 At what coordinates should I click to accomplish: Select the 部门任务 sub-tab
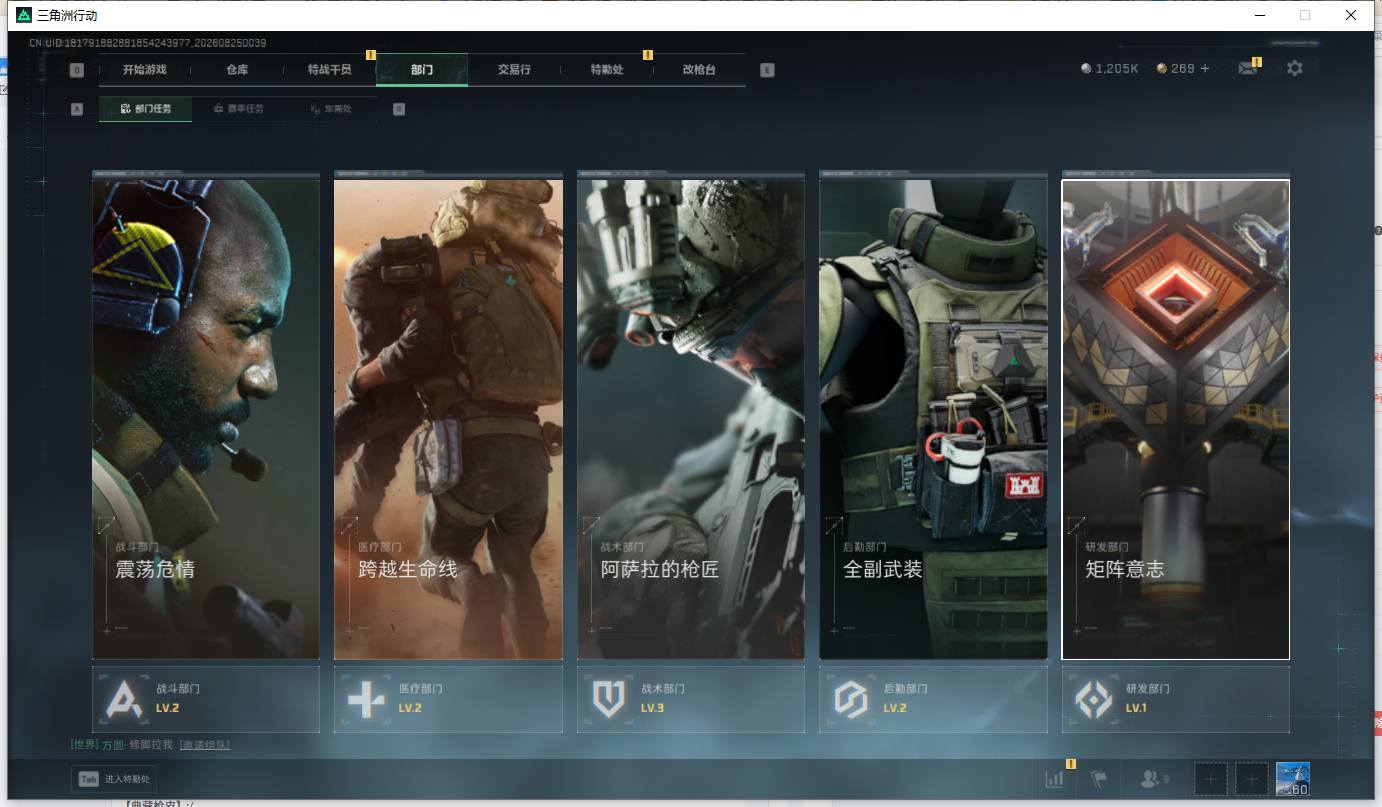145,108
